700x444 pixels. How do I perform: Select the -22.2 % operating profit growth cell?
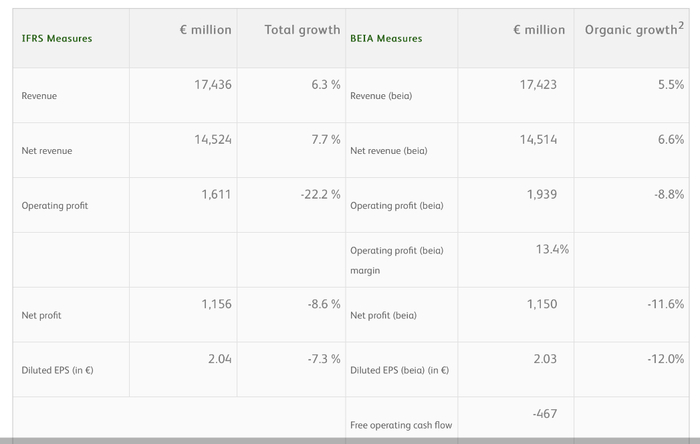[320, 194]
